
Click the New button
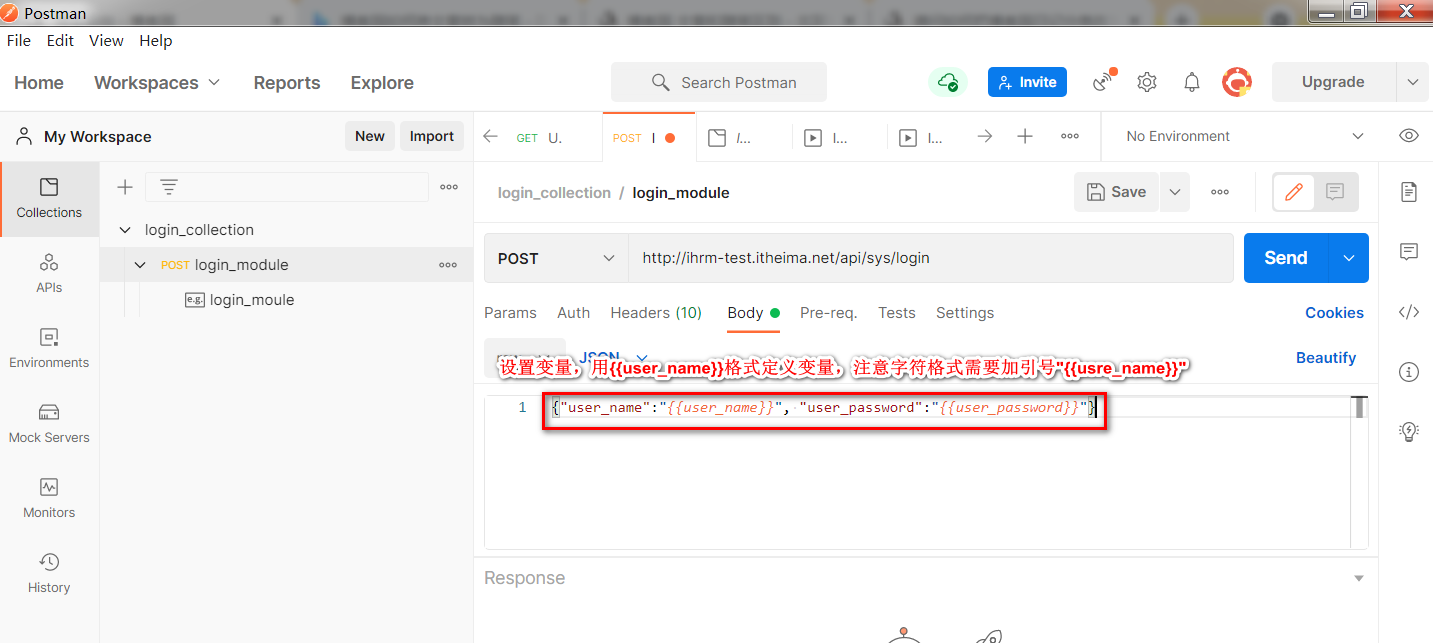370,136
